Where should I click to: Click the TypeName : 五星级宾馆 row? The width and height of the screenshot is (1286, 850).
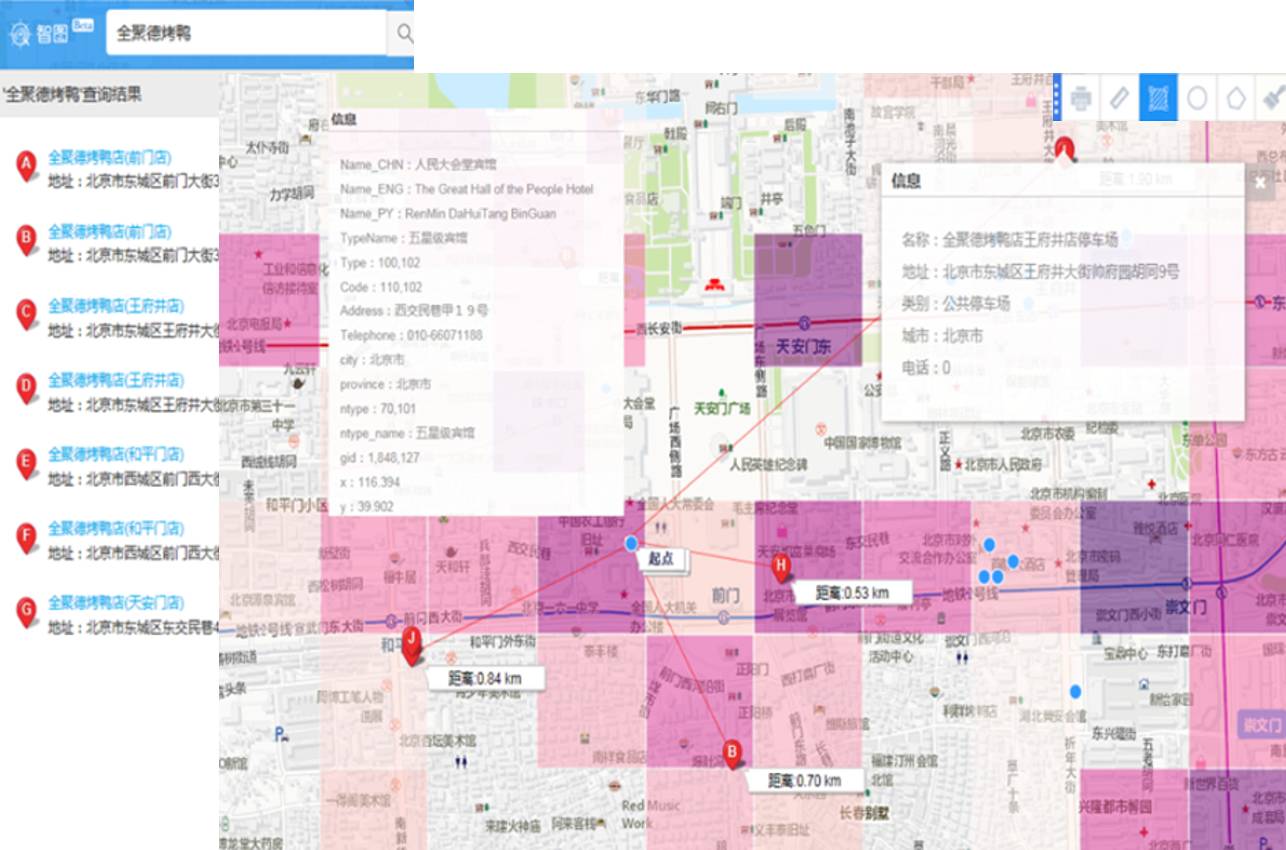403,238
